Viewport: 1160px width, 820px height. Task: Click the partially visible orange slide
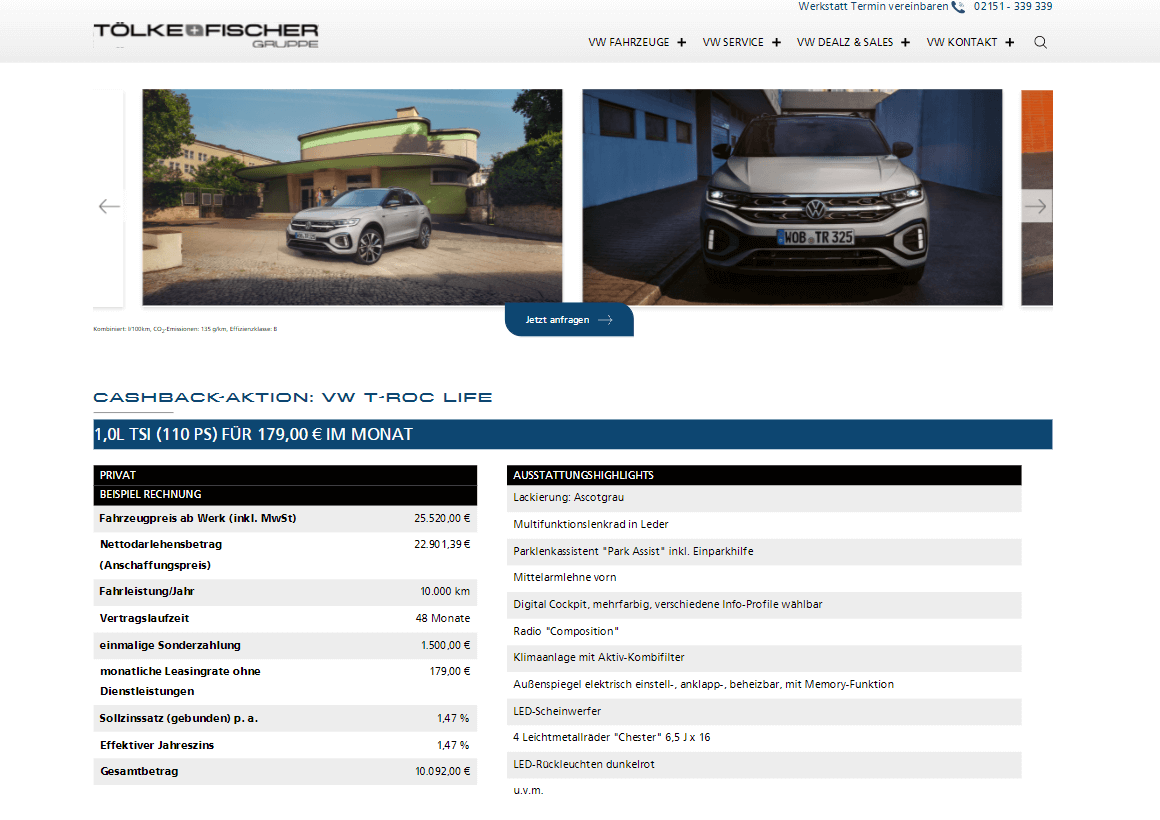(x=1037, y=197)
